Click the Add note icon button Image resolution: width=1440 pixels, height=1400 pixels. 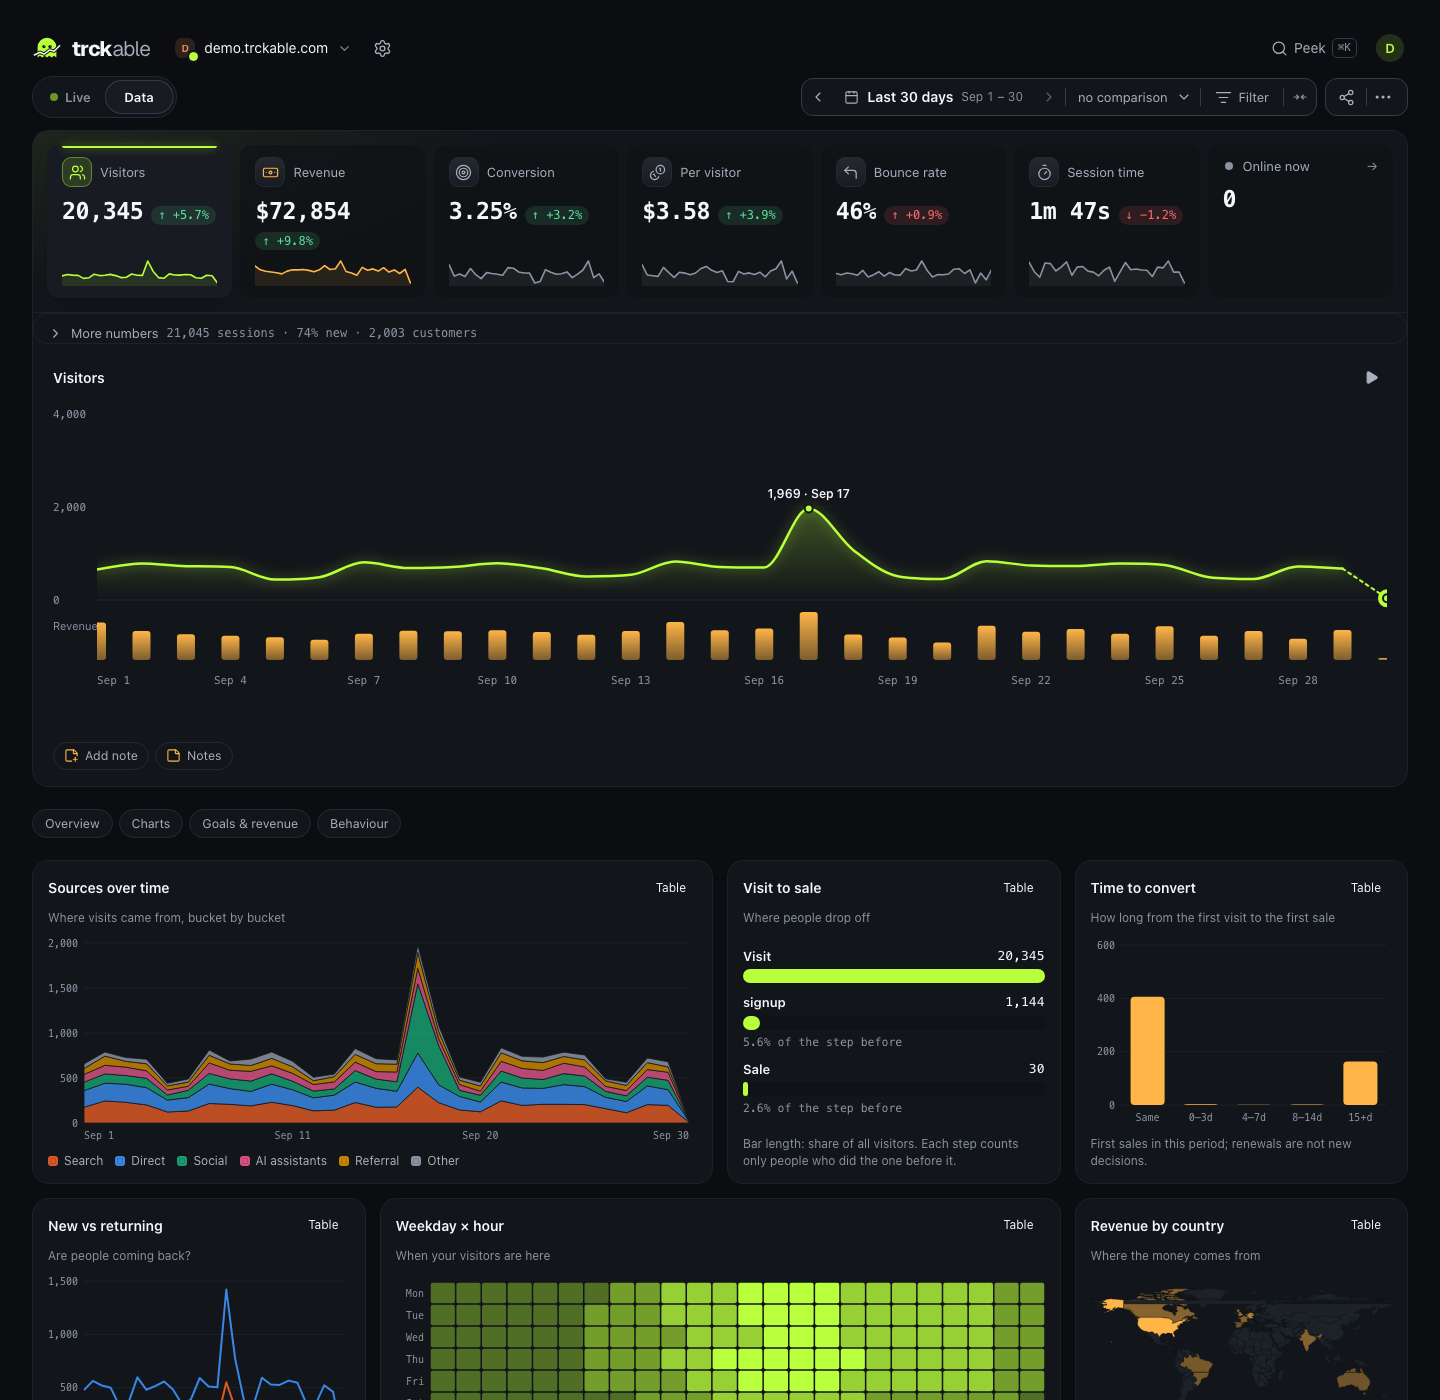[x=100, y=756]
